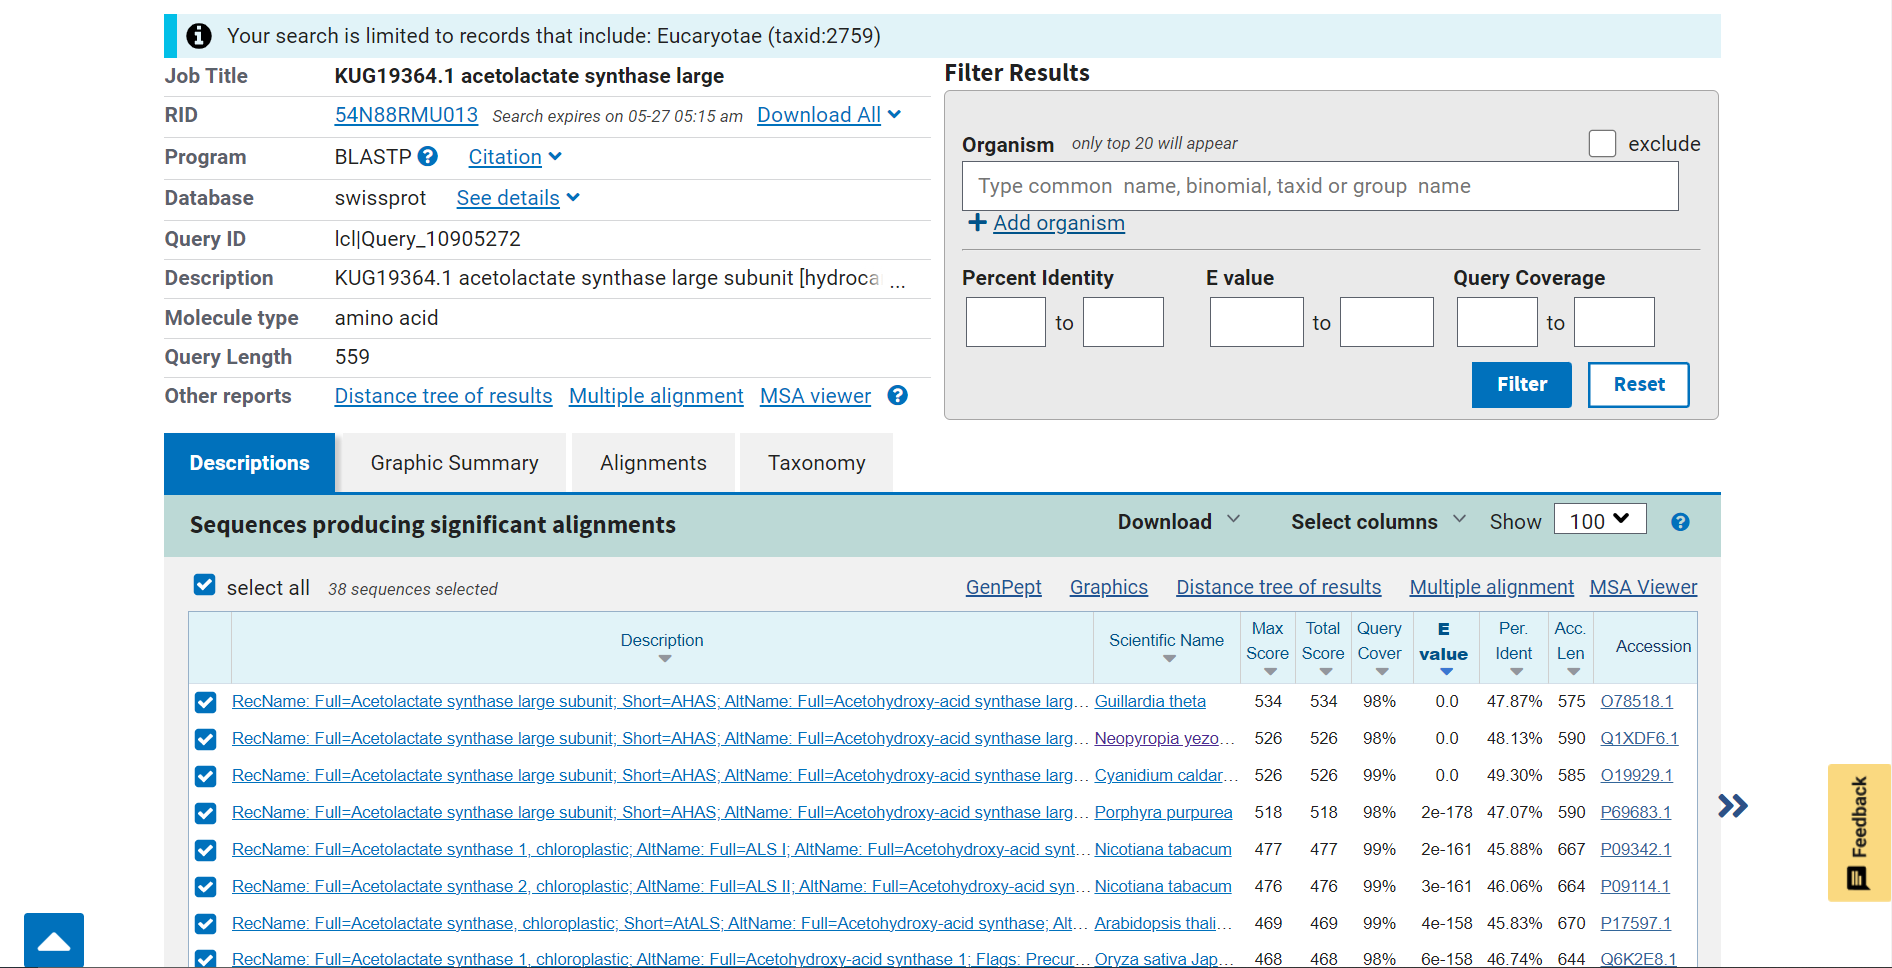The height and width of the screenshot is (968, 1892).
Task: Open the MSA Viewer link above table
Action: tap(1643, 587)
